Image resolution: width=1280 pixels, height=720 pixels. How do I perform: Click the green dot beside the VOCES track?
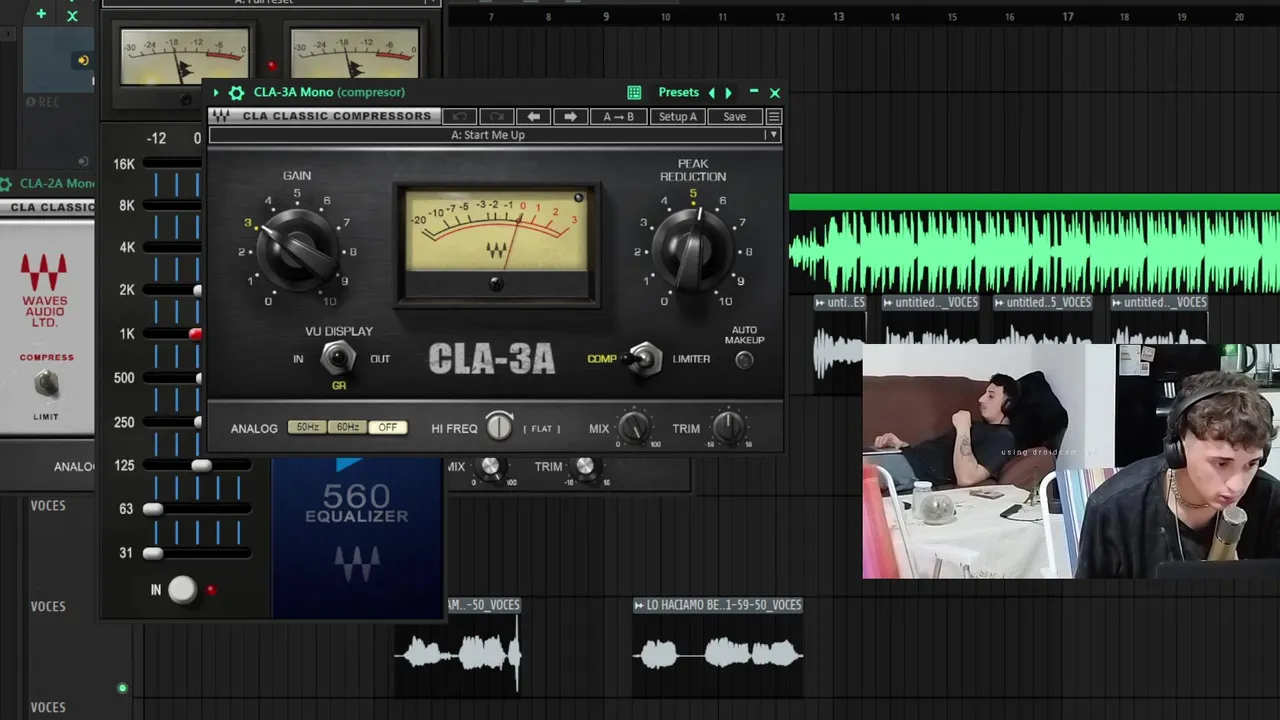point(123,688)
